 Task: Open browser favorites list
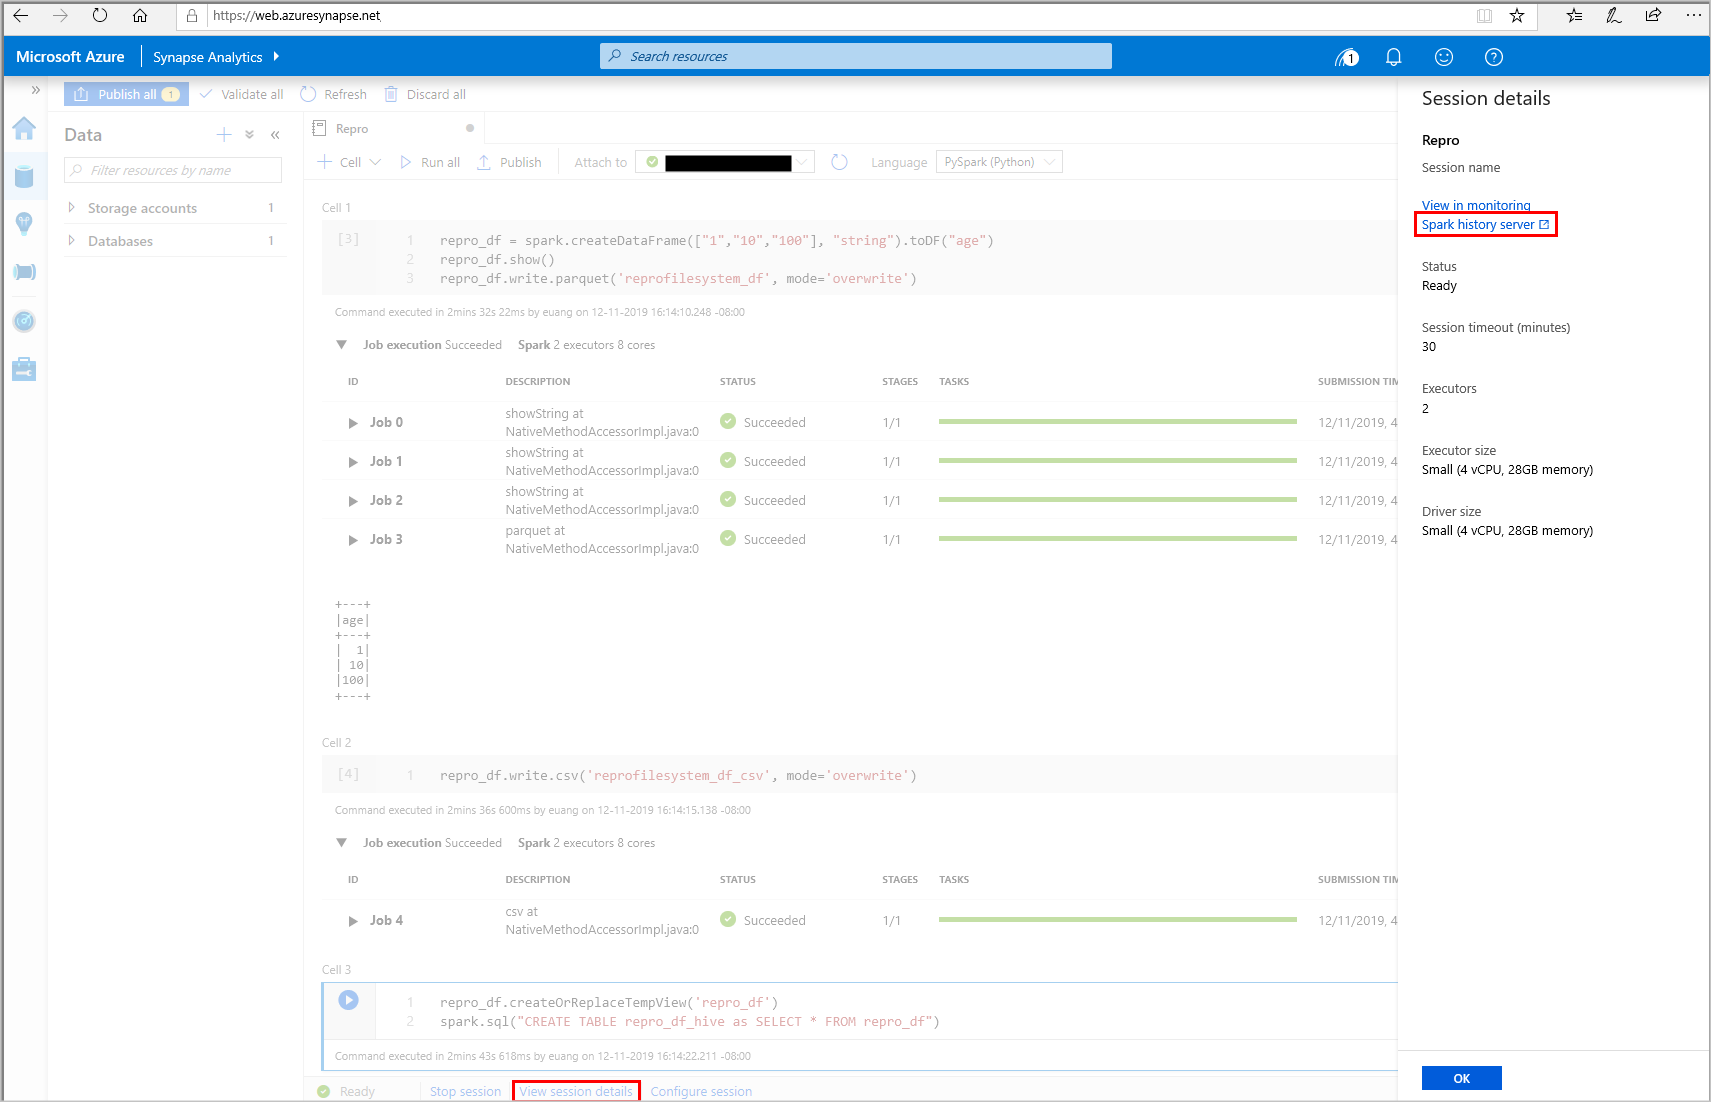[x=1575, y=16]
